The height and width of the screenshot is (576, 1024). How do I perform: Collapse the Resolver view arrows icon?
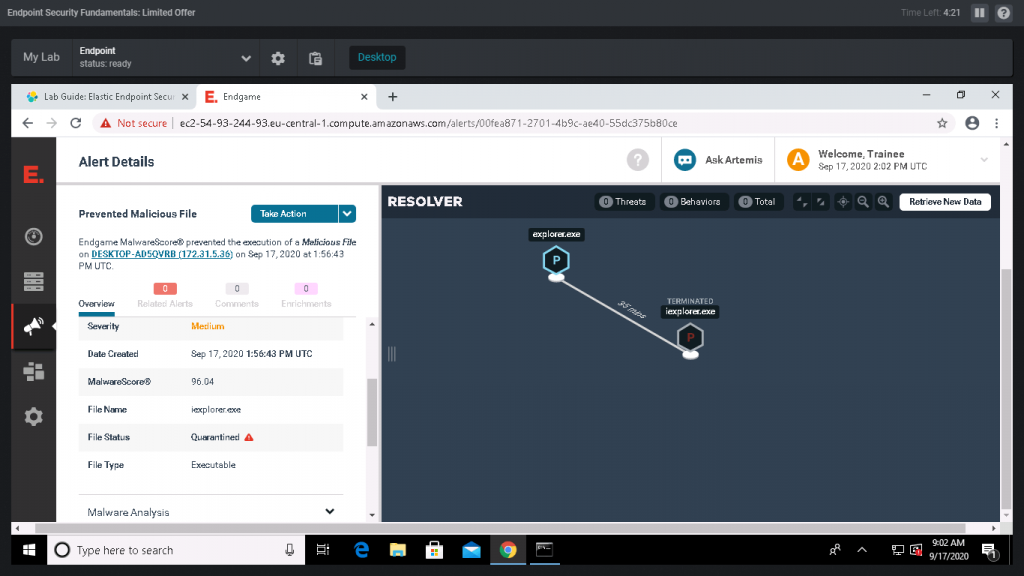click(802, 202)
